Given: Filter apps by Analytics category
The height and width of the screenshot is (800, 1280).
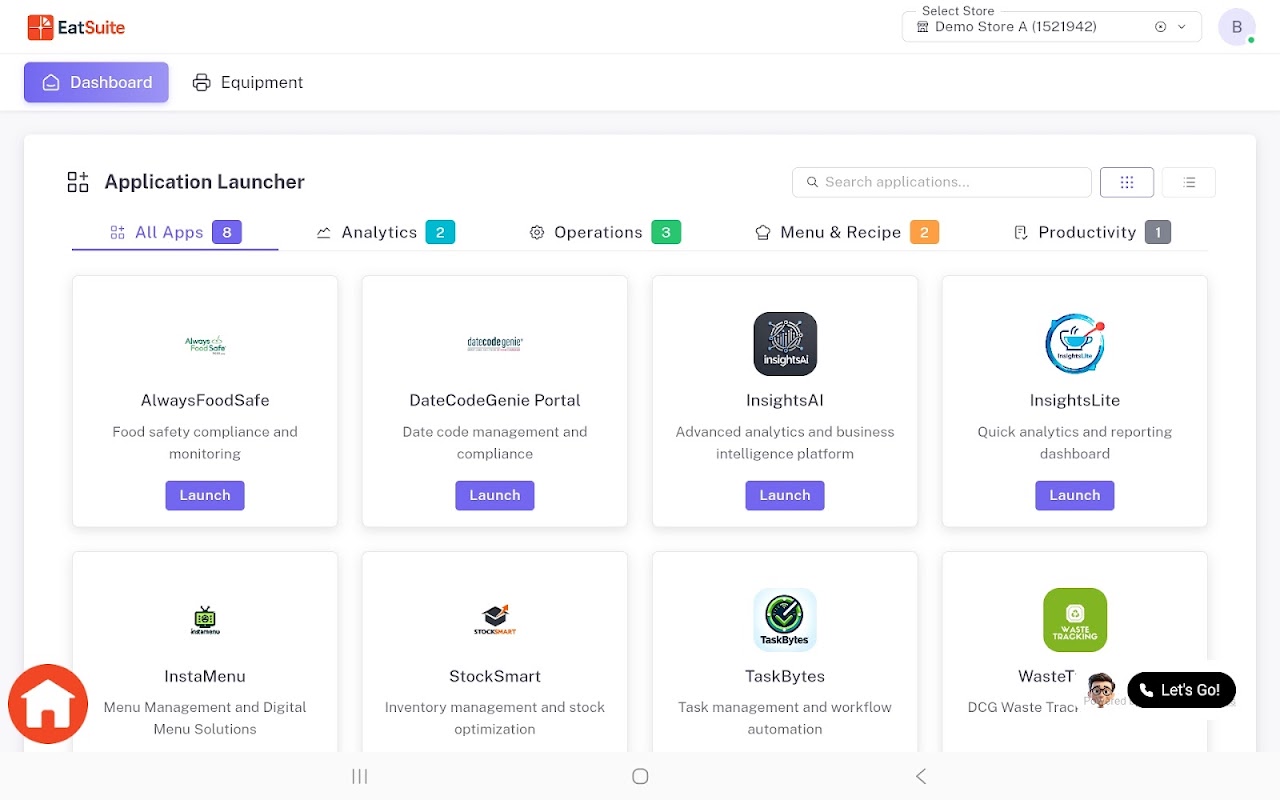Looking at the screenshot, I should [x=385, y=232].
